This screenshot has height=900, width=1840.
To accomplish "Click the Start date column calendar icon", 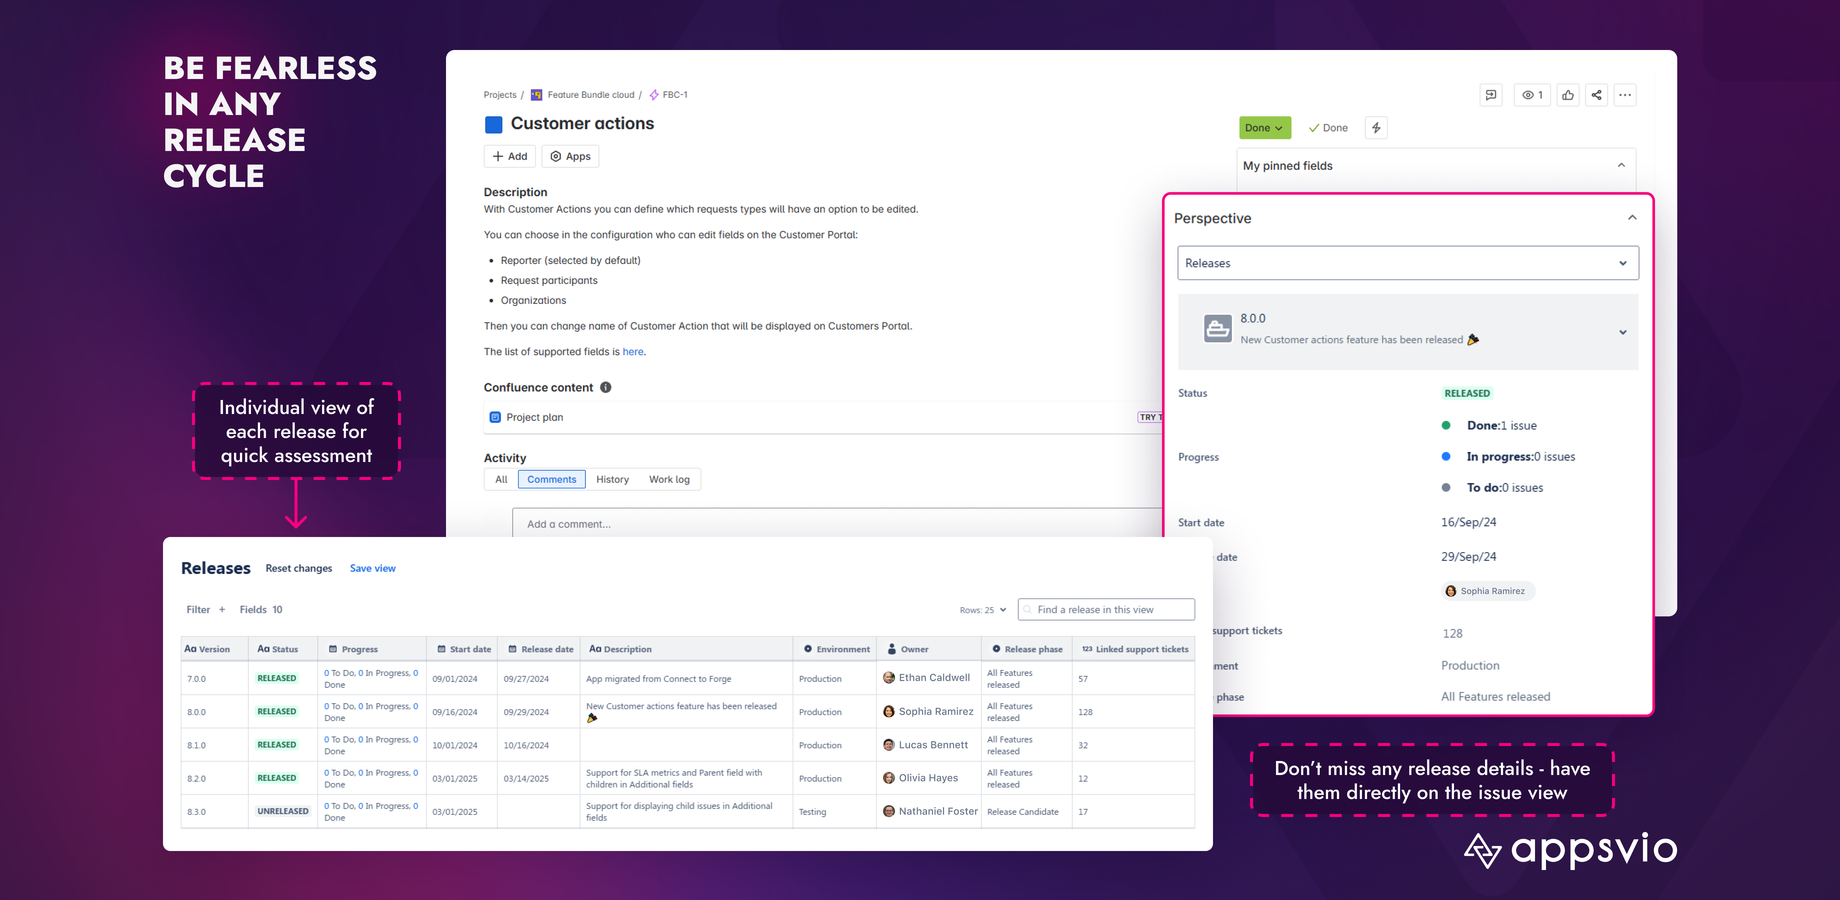I will tap(441, 649).
